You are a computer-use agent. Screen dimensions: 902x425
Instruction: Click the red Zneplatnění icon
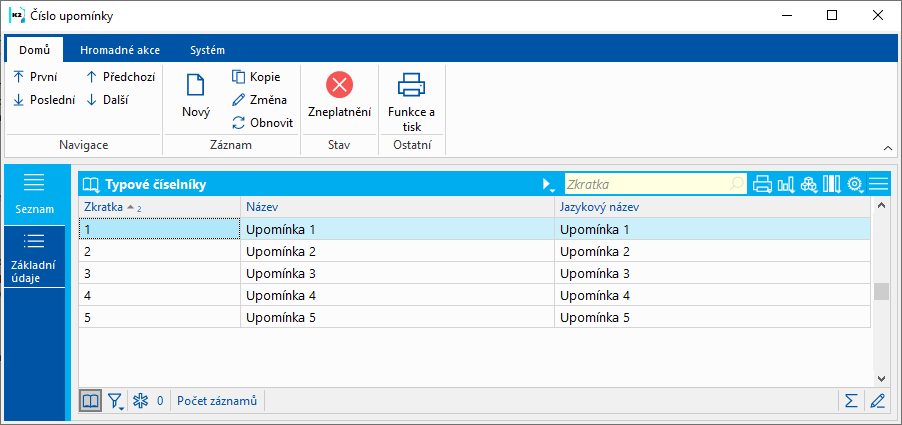click(340, 85)
